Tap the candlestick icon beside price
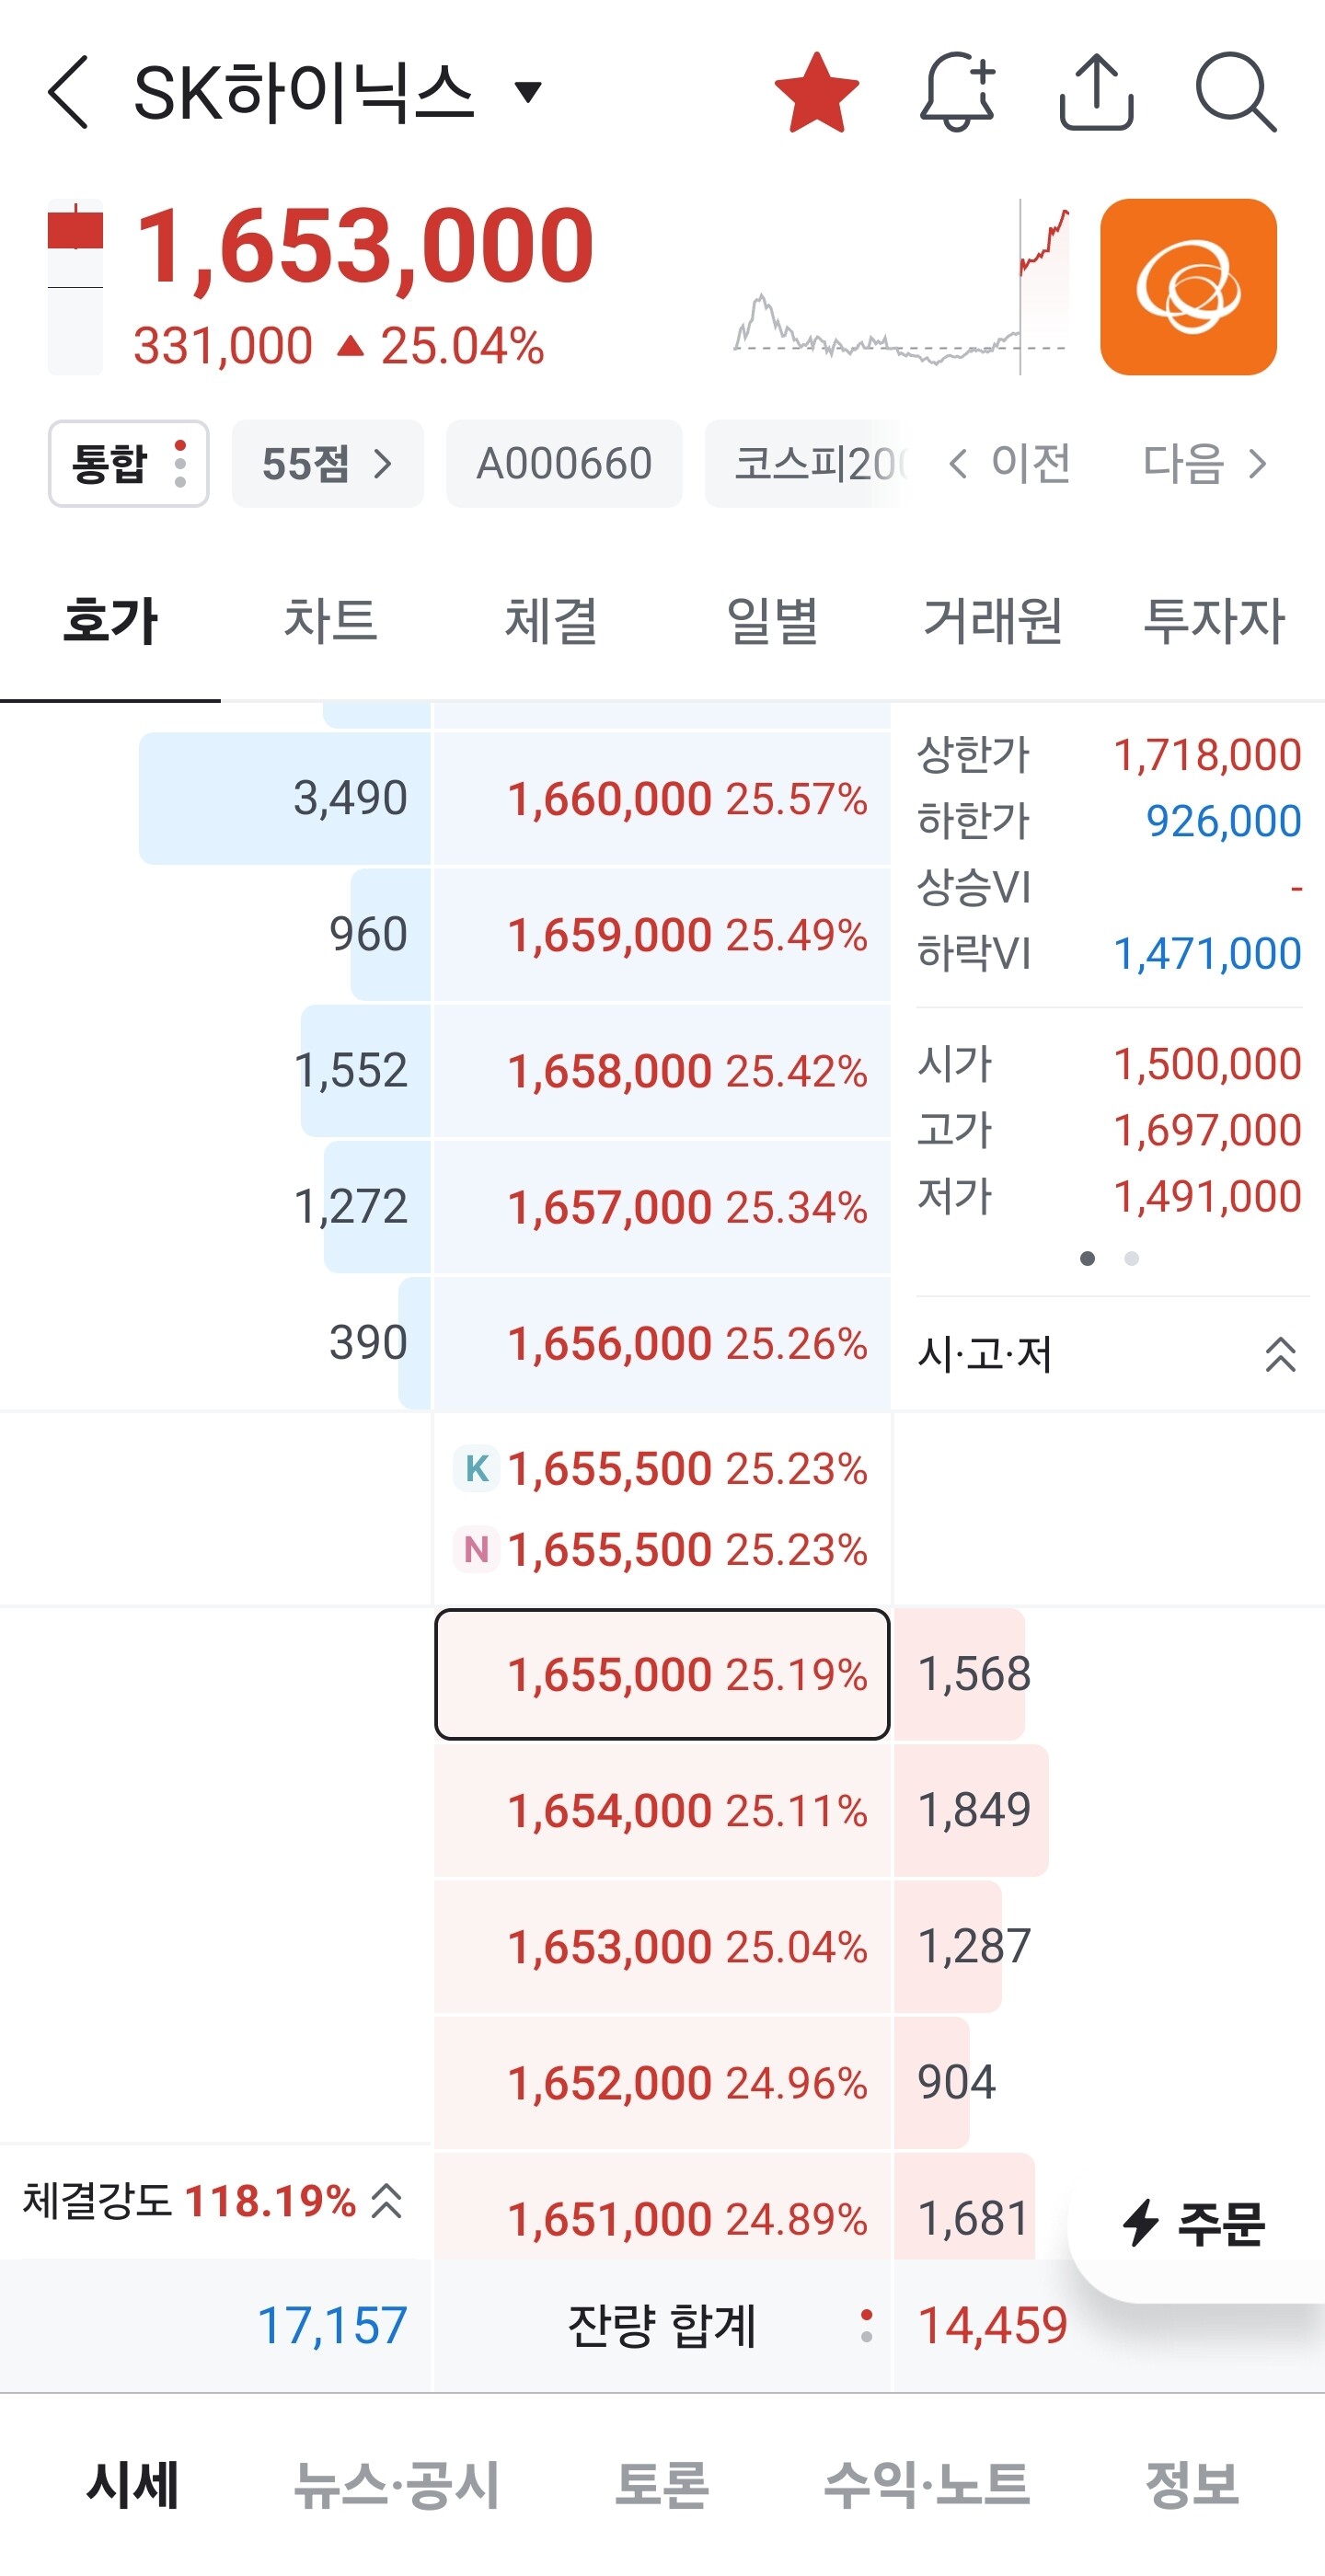1325x2576 pixels. [x=75, y=287]
